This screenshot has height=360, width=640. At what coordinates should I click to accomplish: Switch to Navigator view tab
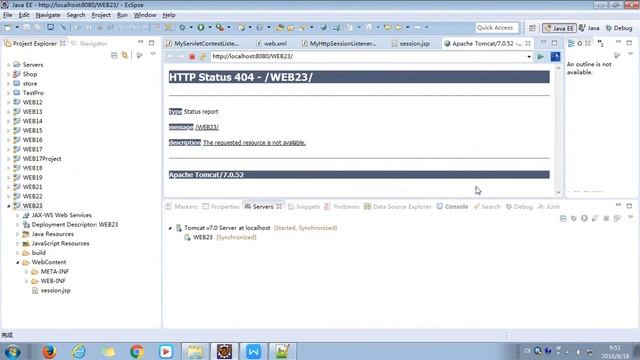[x=89, y=43]
